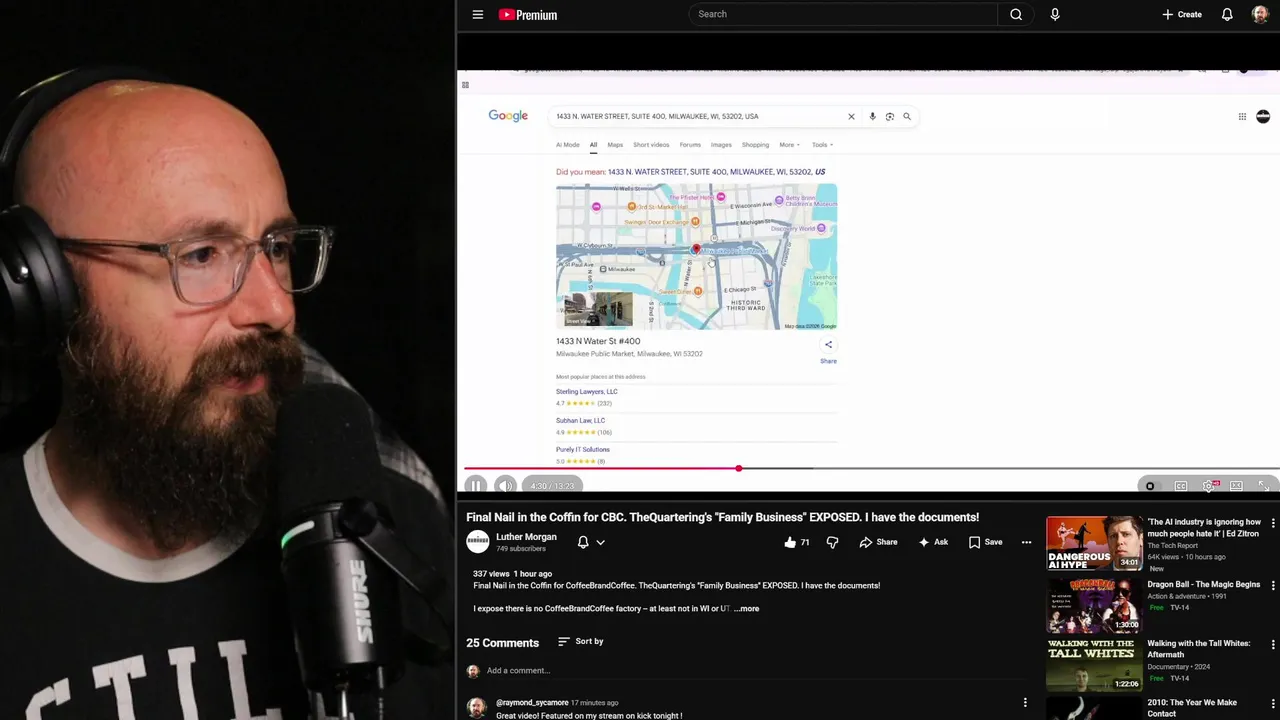Open the YouTube guide hamburger menu
Viewport: 1280px width, 720px height.
[478, 15]
